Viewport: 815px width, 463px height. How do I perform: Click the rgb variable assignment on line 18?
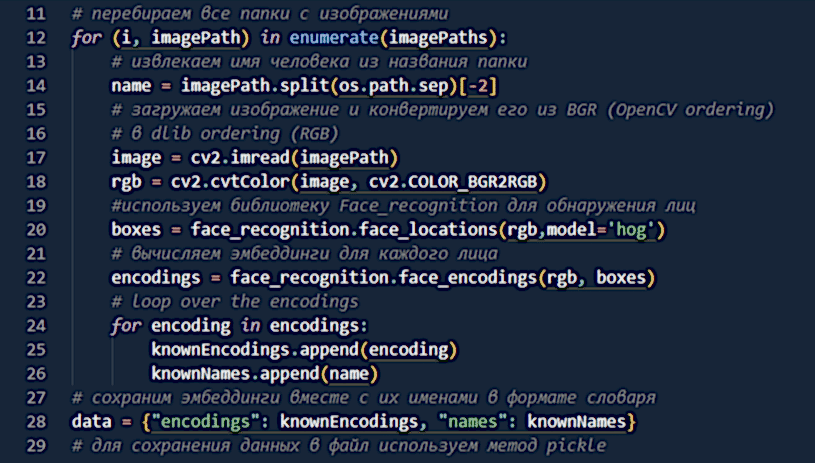coord(126,181)
